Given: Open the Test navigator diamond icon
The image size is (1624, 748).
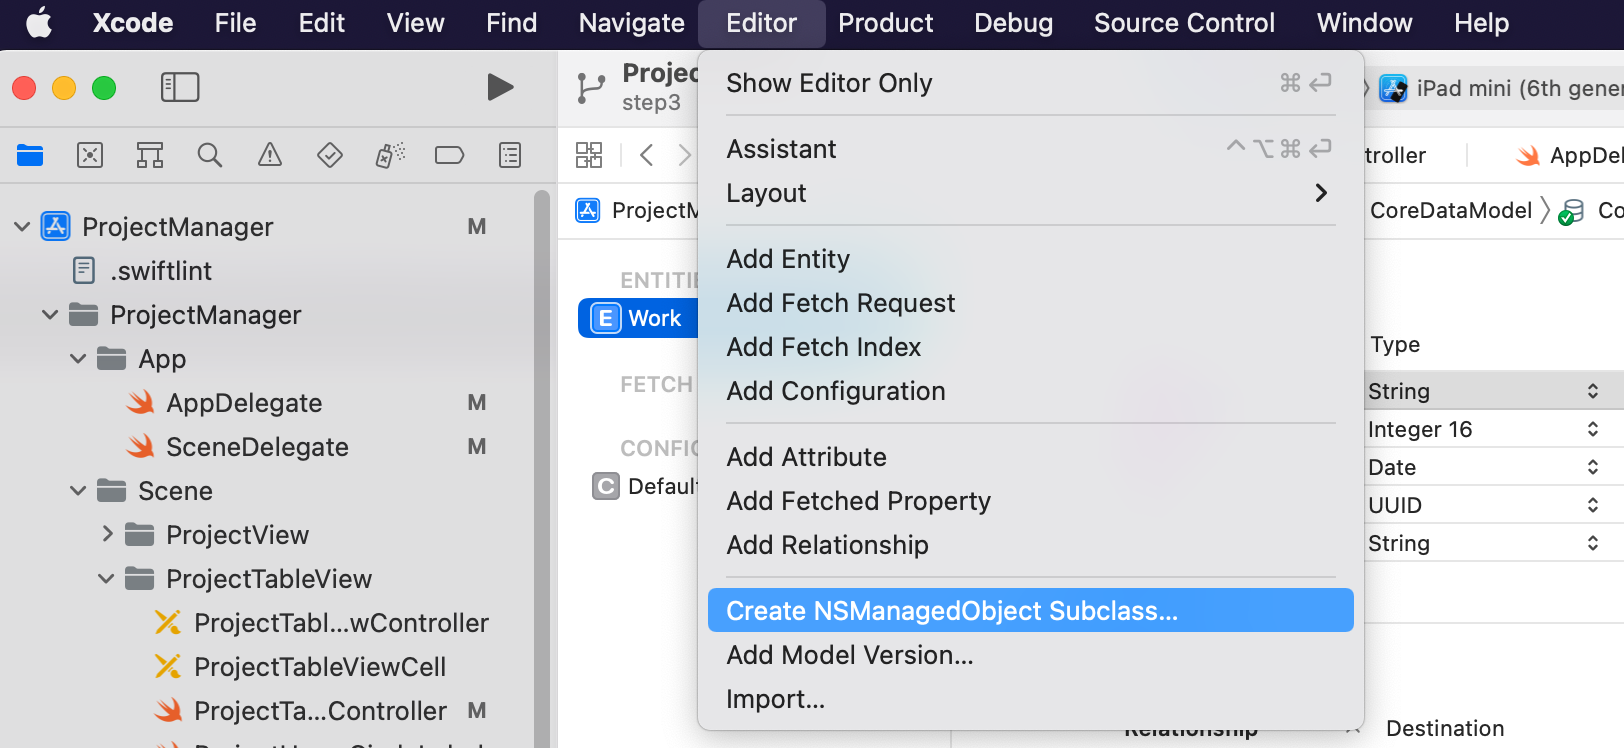Looking at the screenshot, I should (x=330, y=155).
